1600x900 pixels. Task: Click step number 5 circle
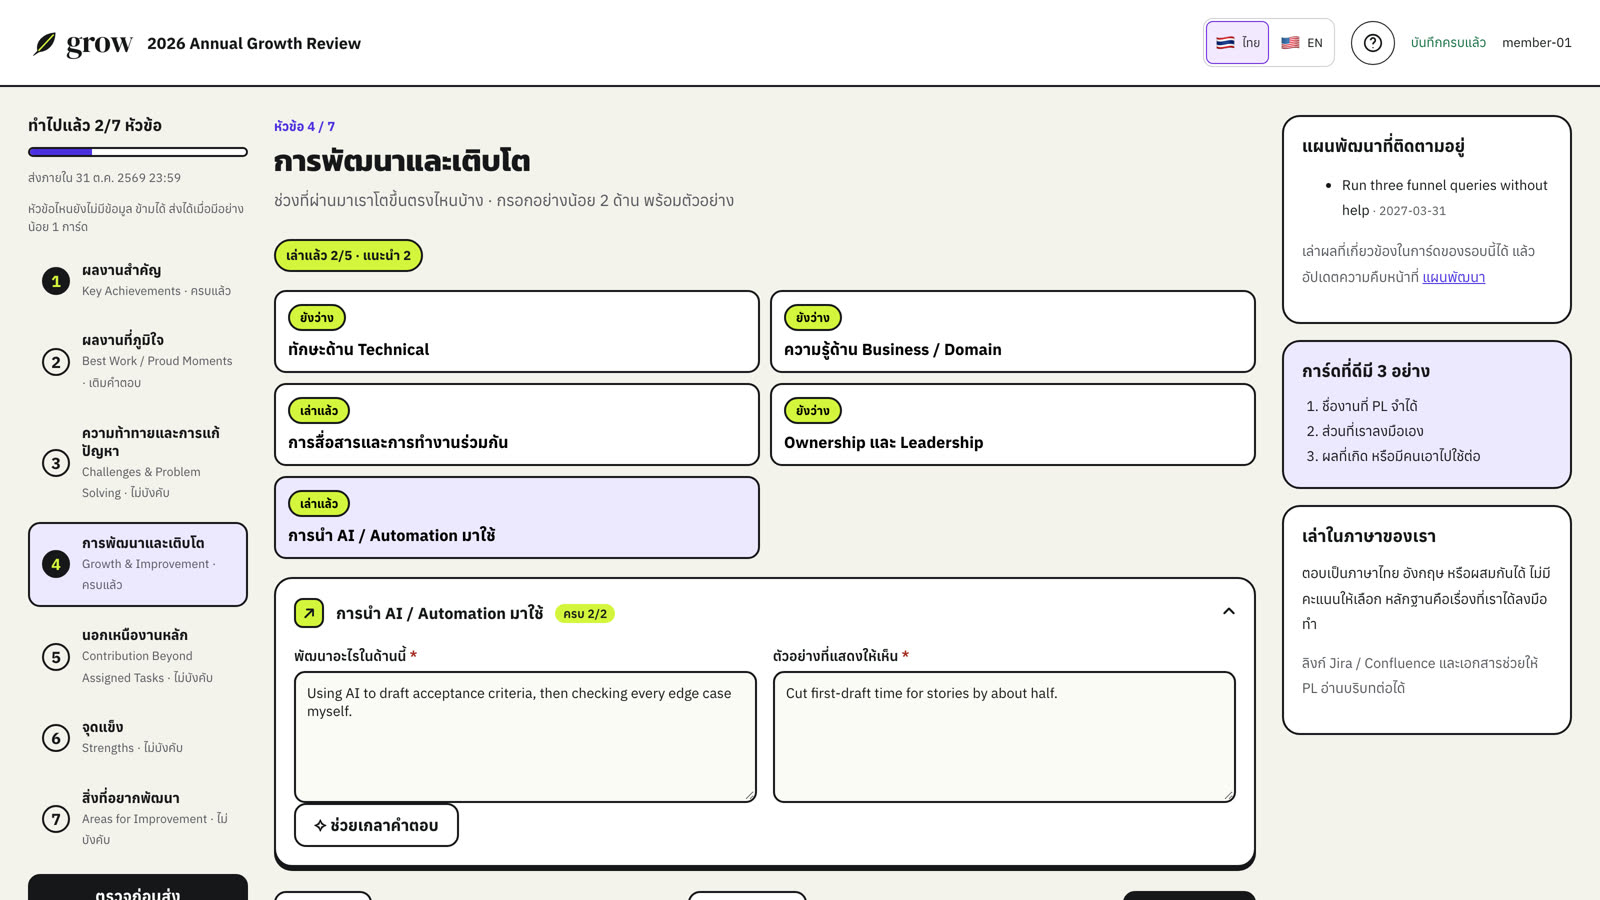point(56,657)
